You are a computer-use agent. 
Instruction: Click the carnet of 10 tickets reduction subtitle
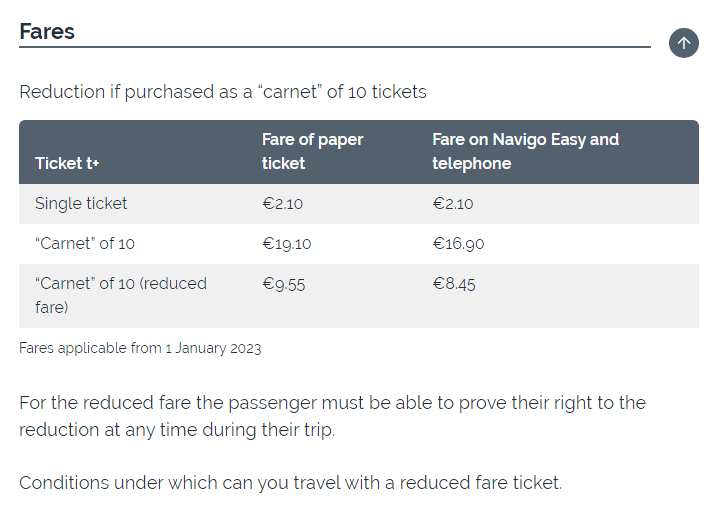[x=223, y=92]
